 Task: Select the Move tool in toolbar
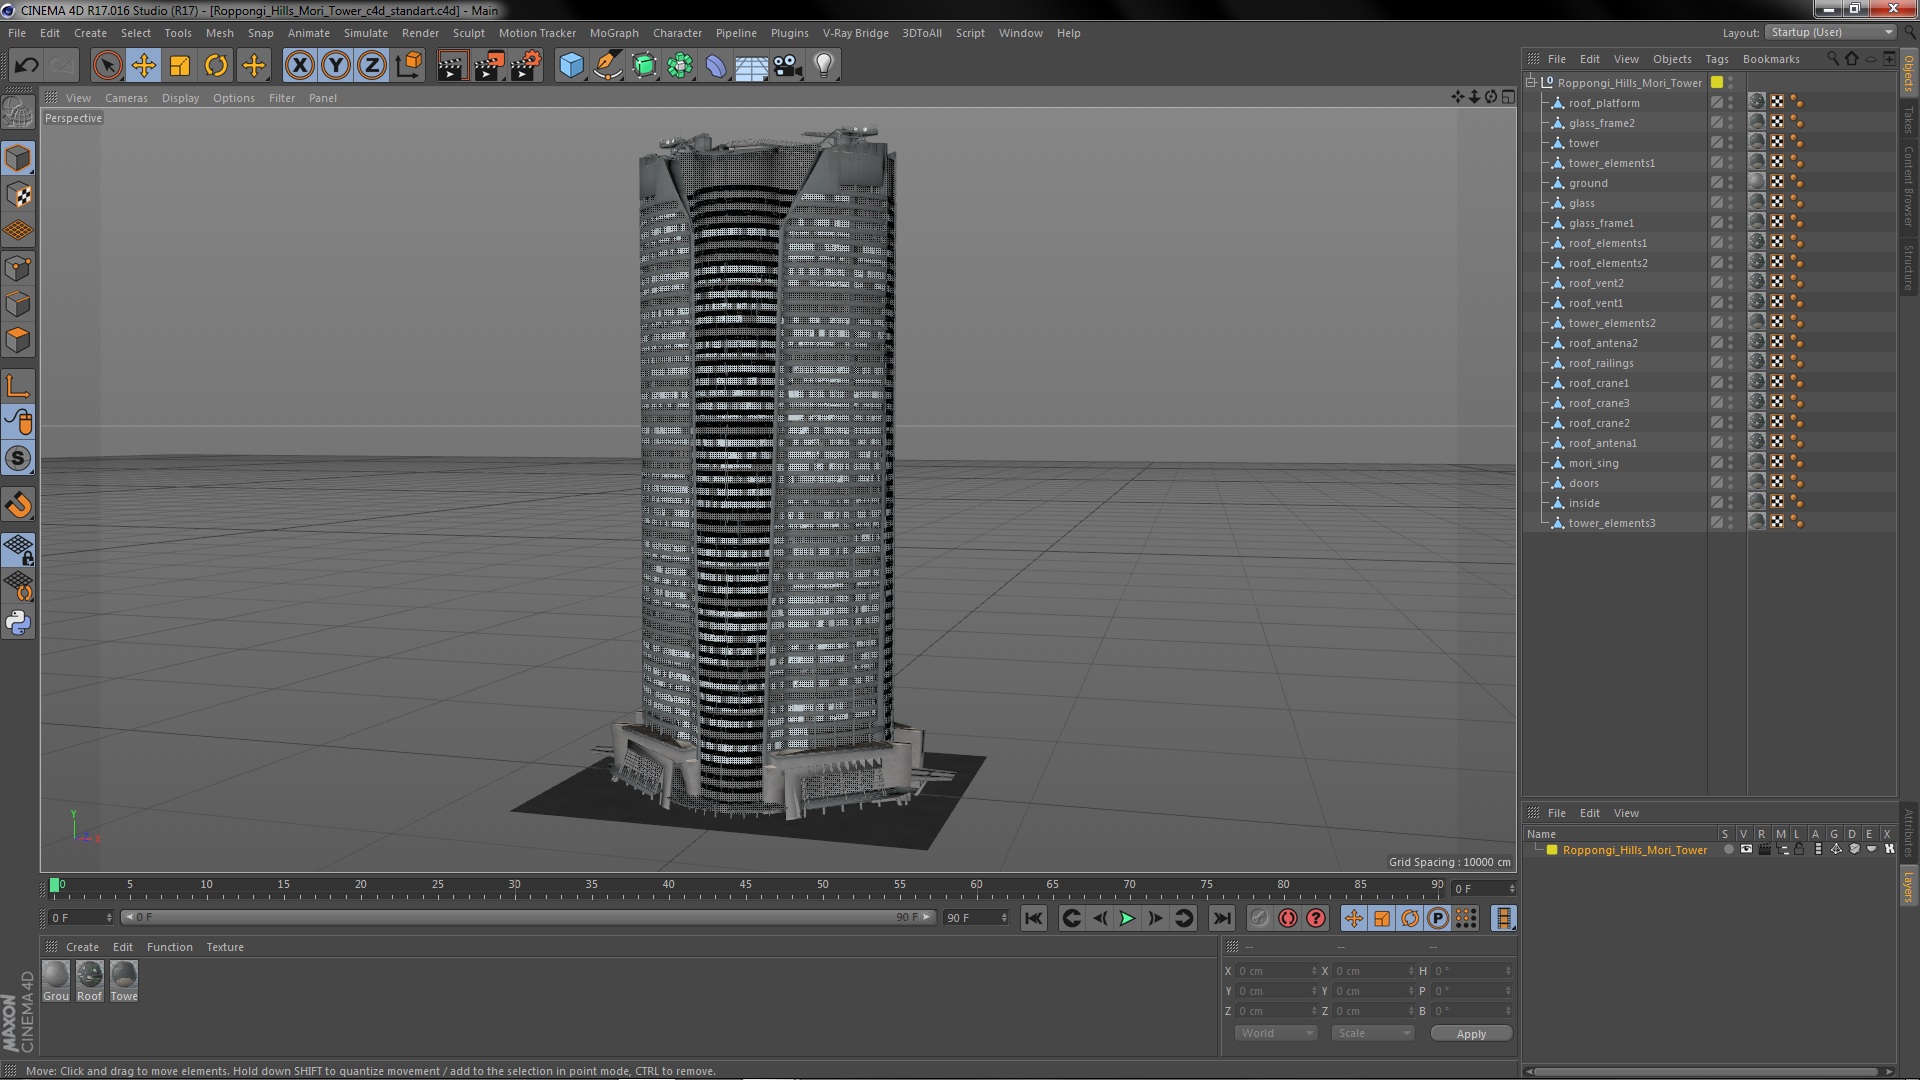tap(144, 66)
